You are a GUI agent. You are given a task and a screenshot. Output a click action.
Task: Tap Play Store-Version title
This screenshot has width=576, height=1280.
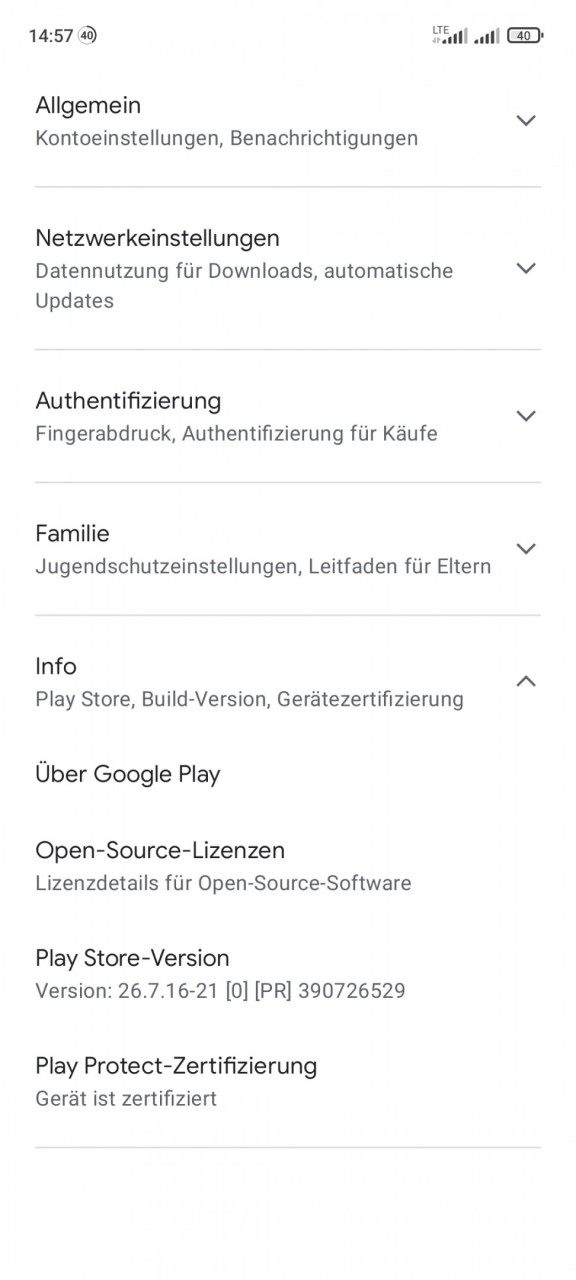(132, 958)
